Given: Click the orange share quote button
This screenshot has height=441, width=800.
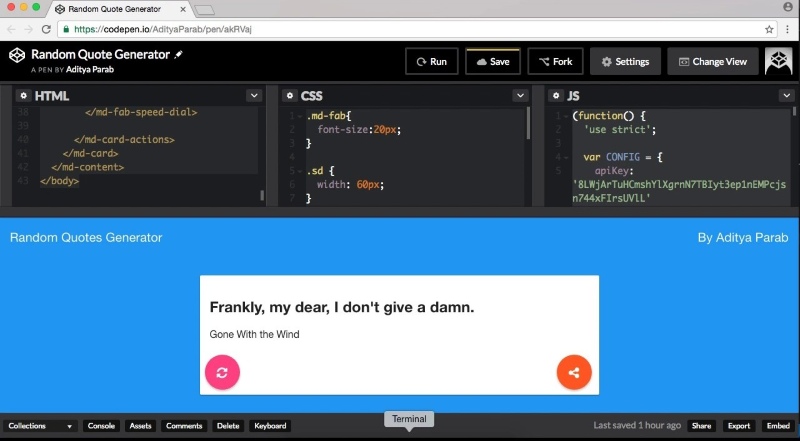Looking at the screenshot, I should pos(574,372).
